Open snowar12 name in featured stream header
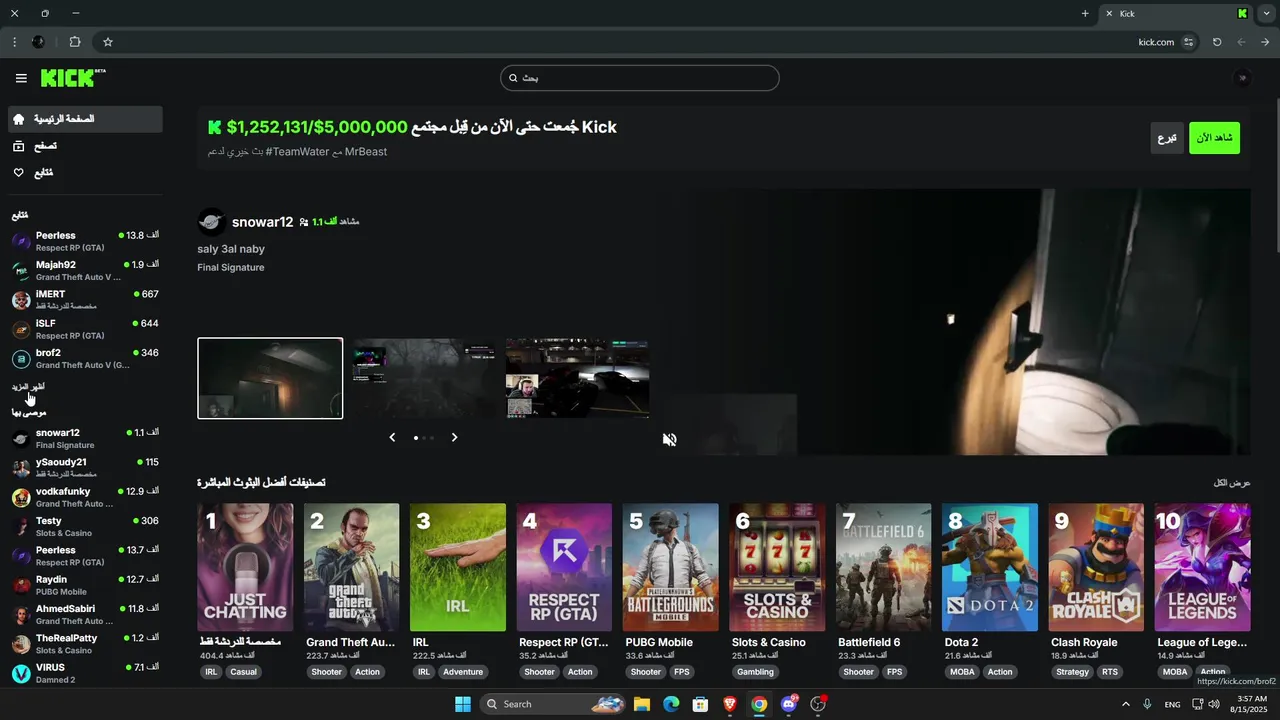This screenshot has width=1280, height=720. pyautogui.click(x=262, y=222)
